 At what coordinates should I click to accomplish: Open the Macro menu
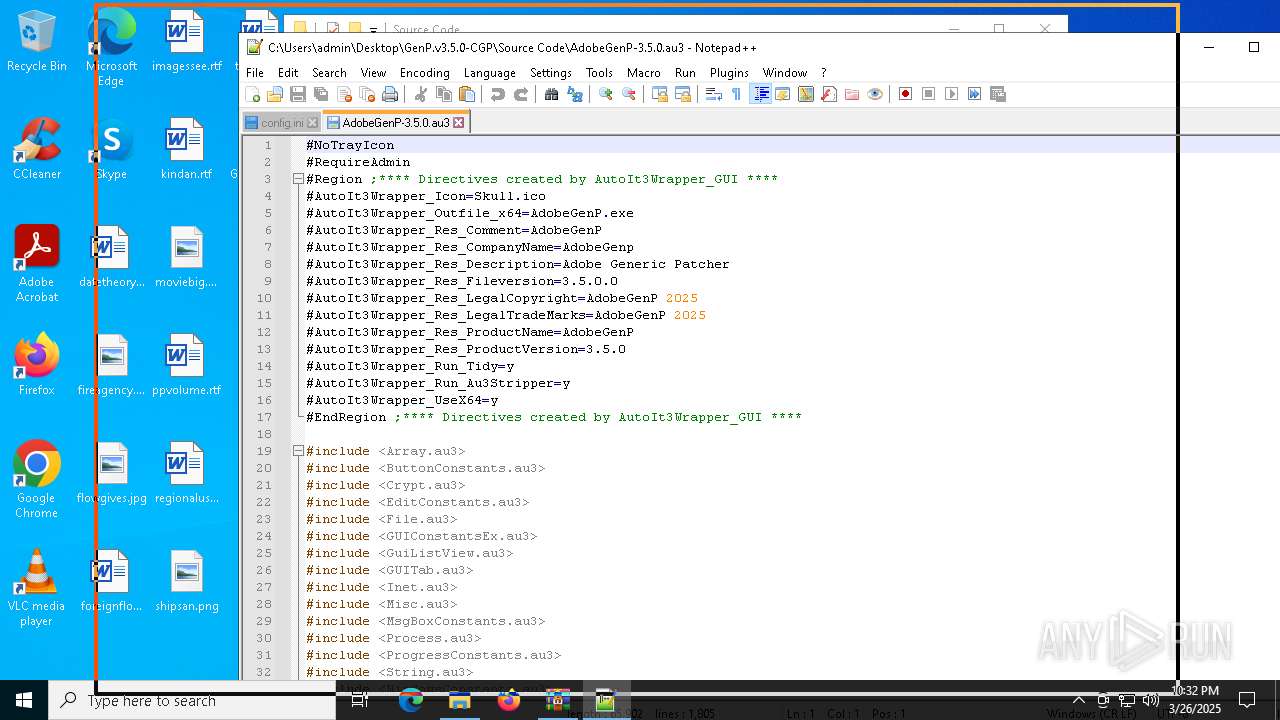pos(644,73)
